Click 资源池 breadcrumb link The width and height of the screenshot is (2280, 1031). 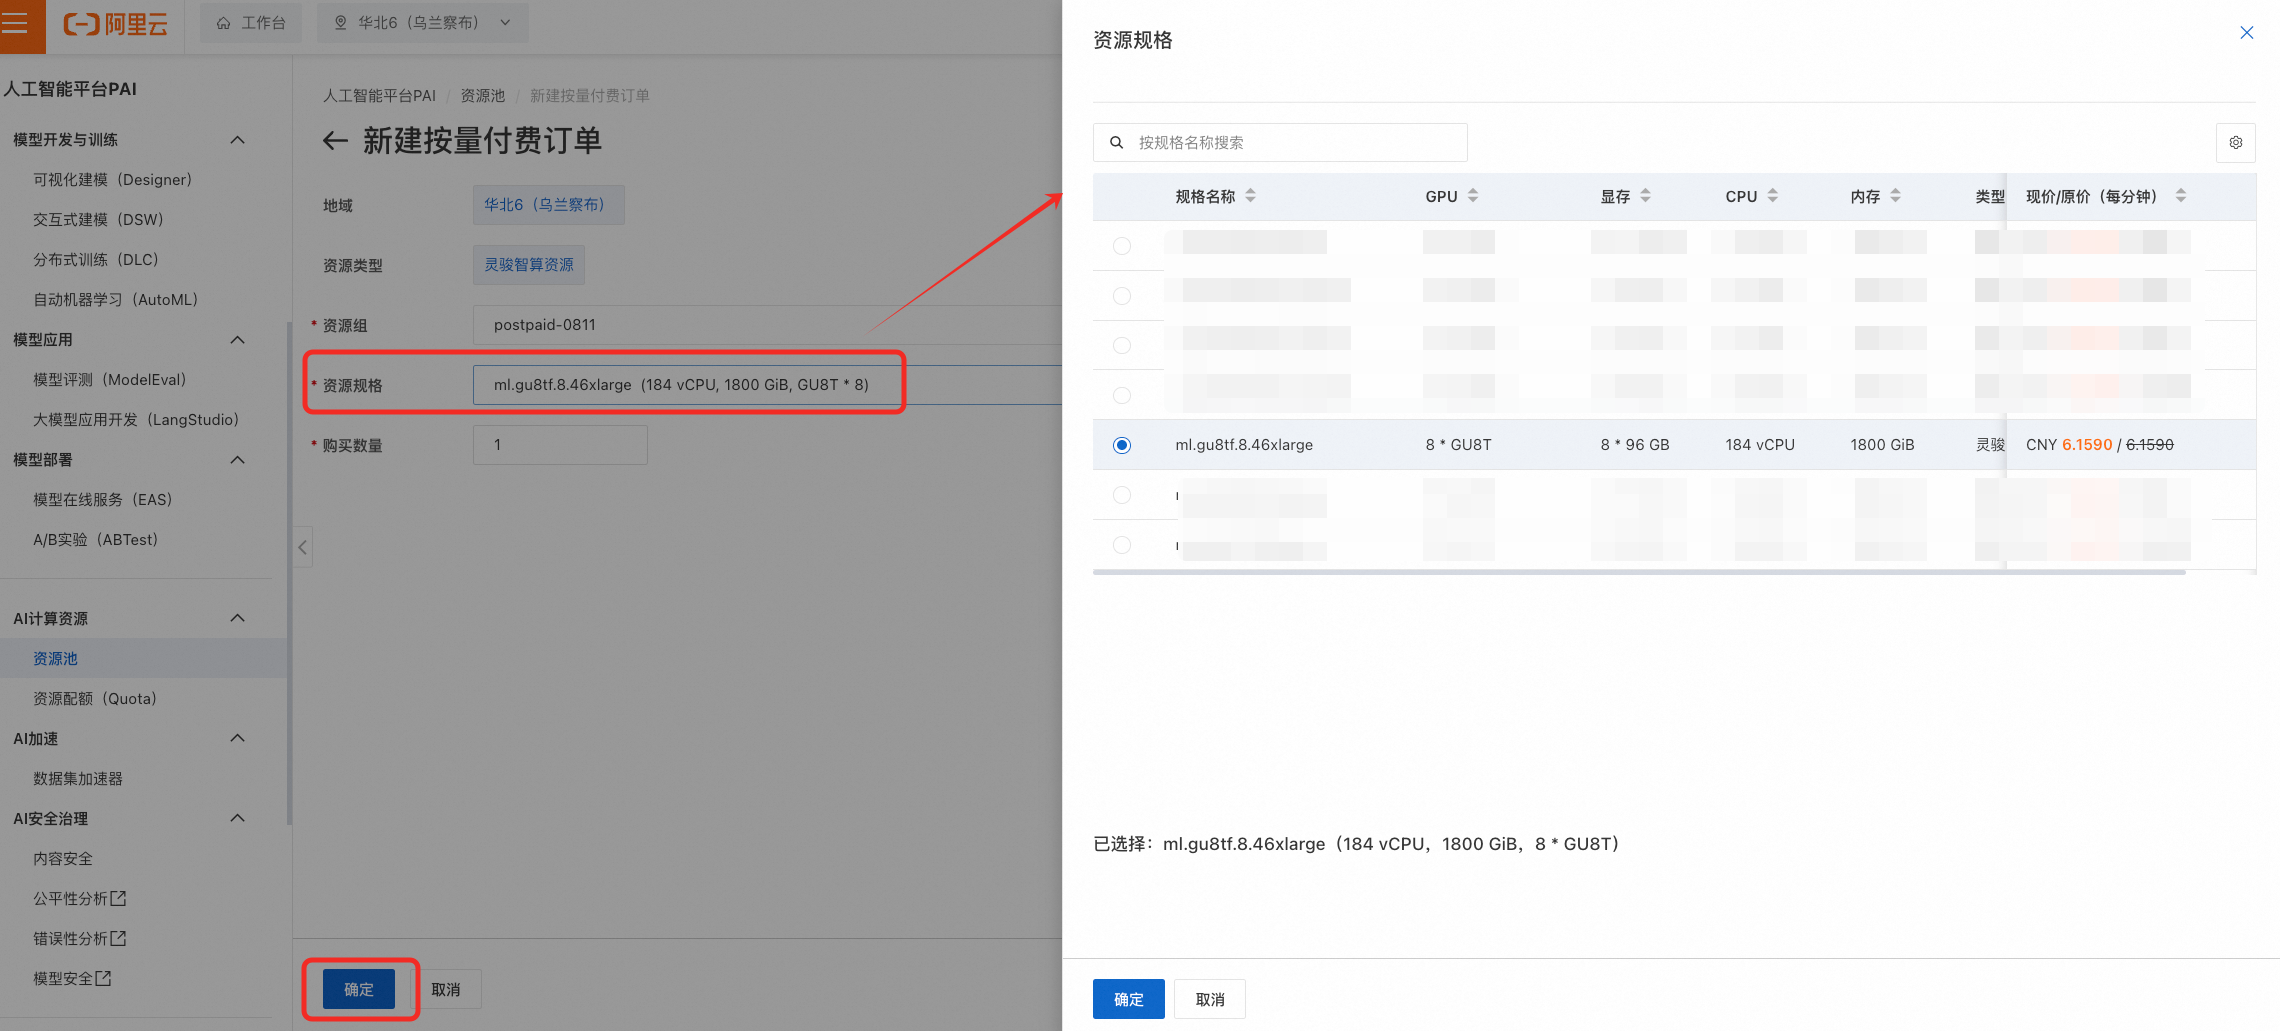click(x=482, y=96)
